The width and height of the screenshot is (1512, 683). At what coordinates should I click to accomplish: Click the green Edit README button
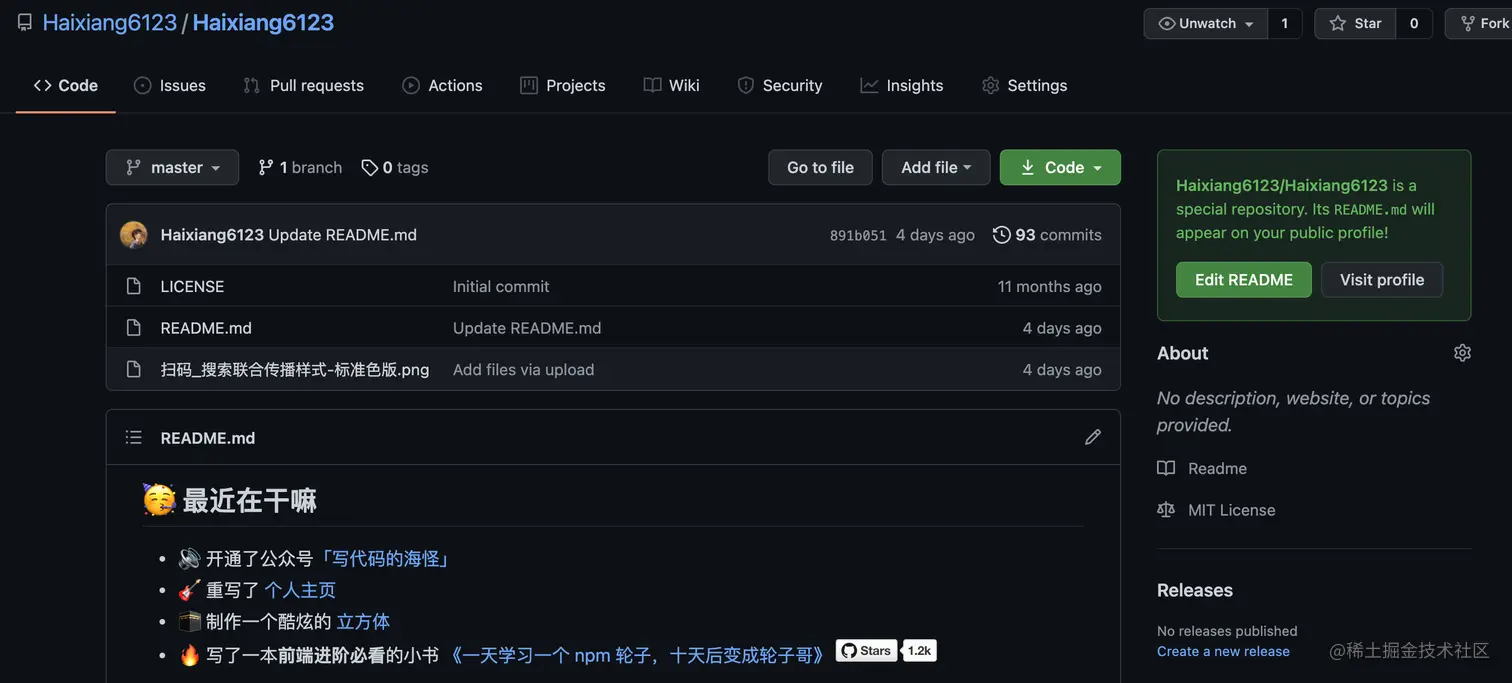(x=1244, y=280)
